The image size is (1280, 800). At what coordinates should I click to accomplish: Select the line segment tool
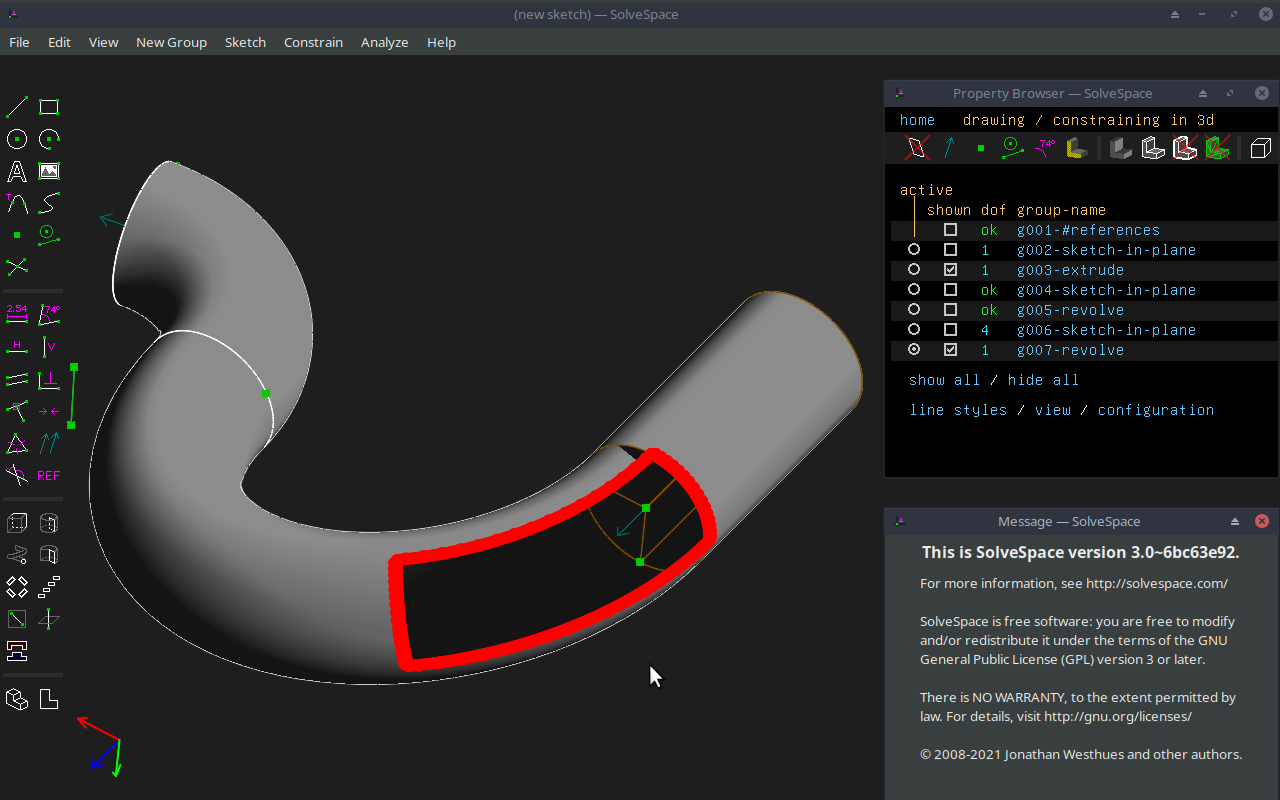16,107
